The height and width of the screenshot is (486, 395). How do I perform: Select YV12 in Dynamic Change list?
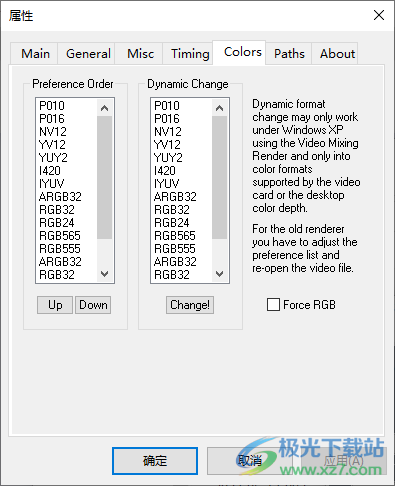point(181,145)
